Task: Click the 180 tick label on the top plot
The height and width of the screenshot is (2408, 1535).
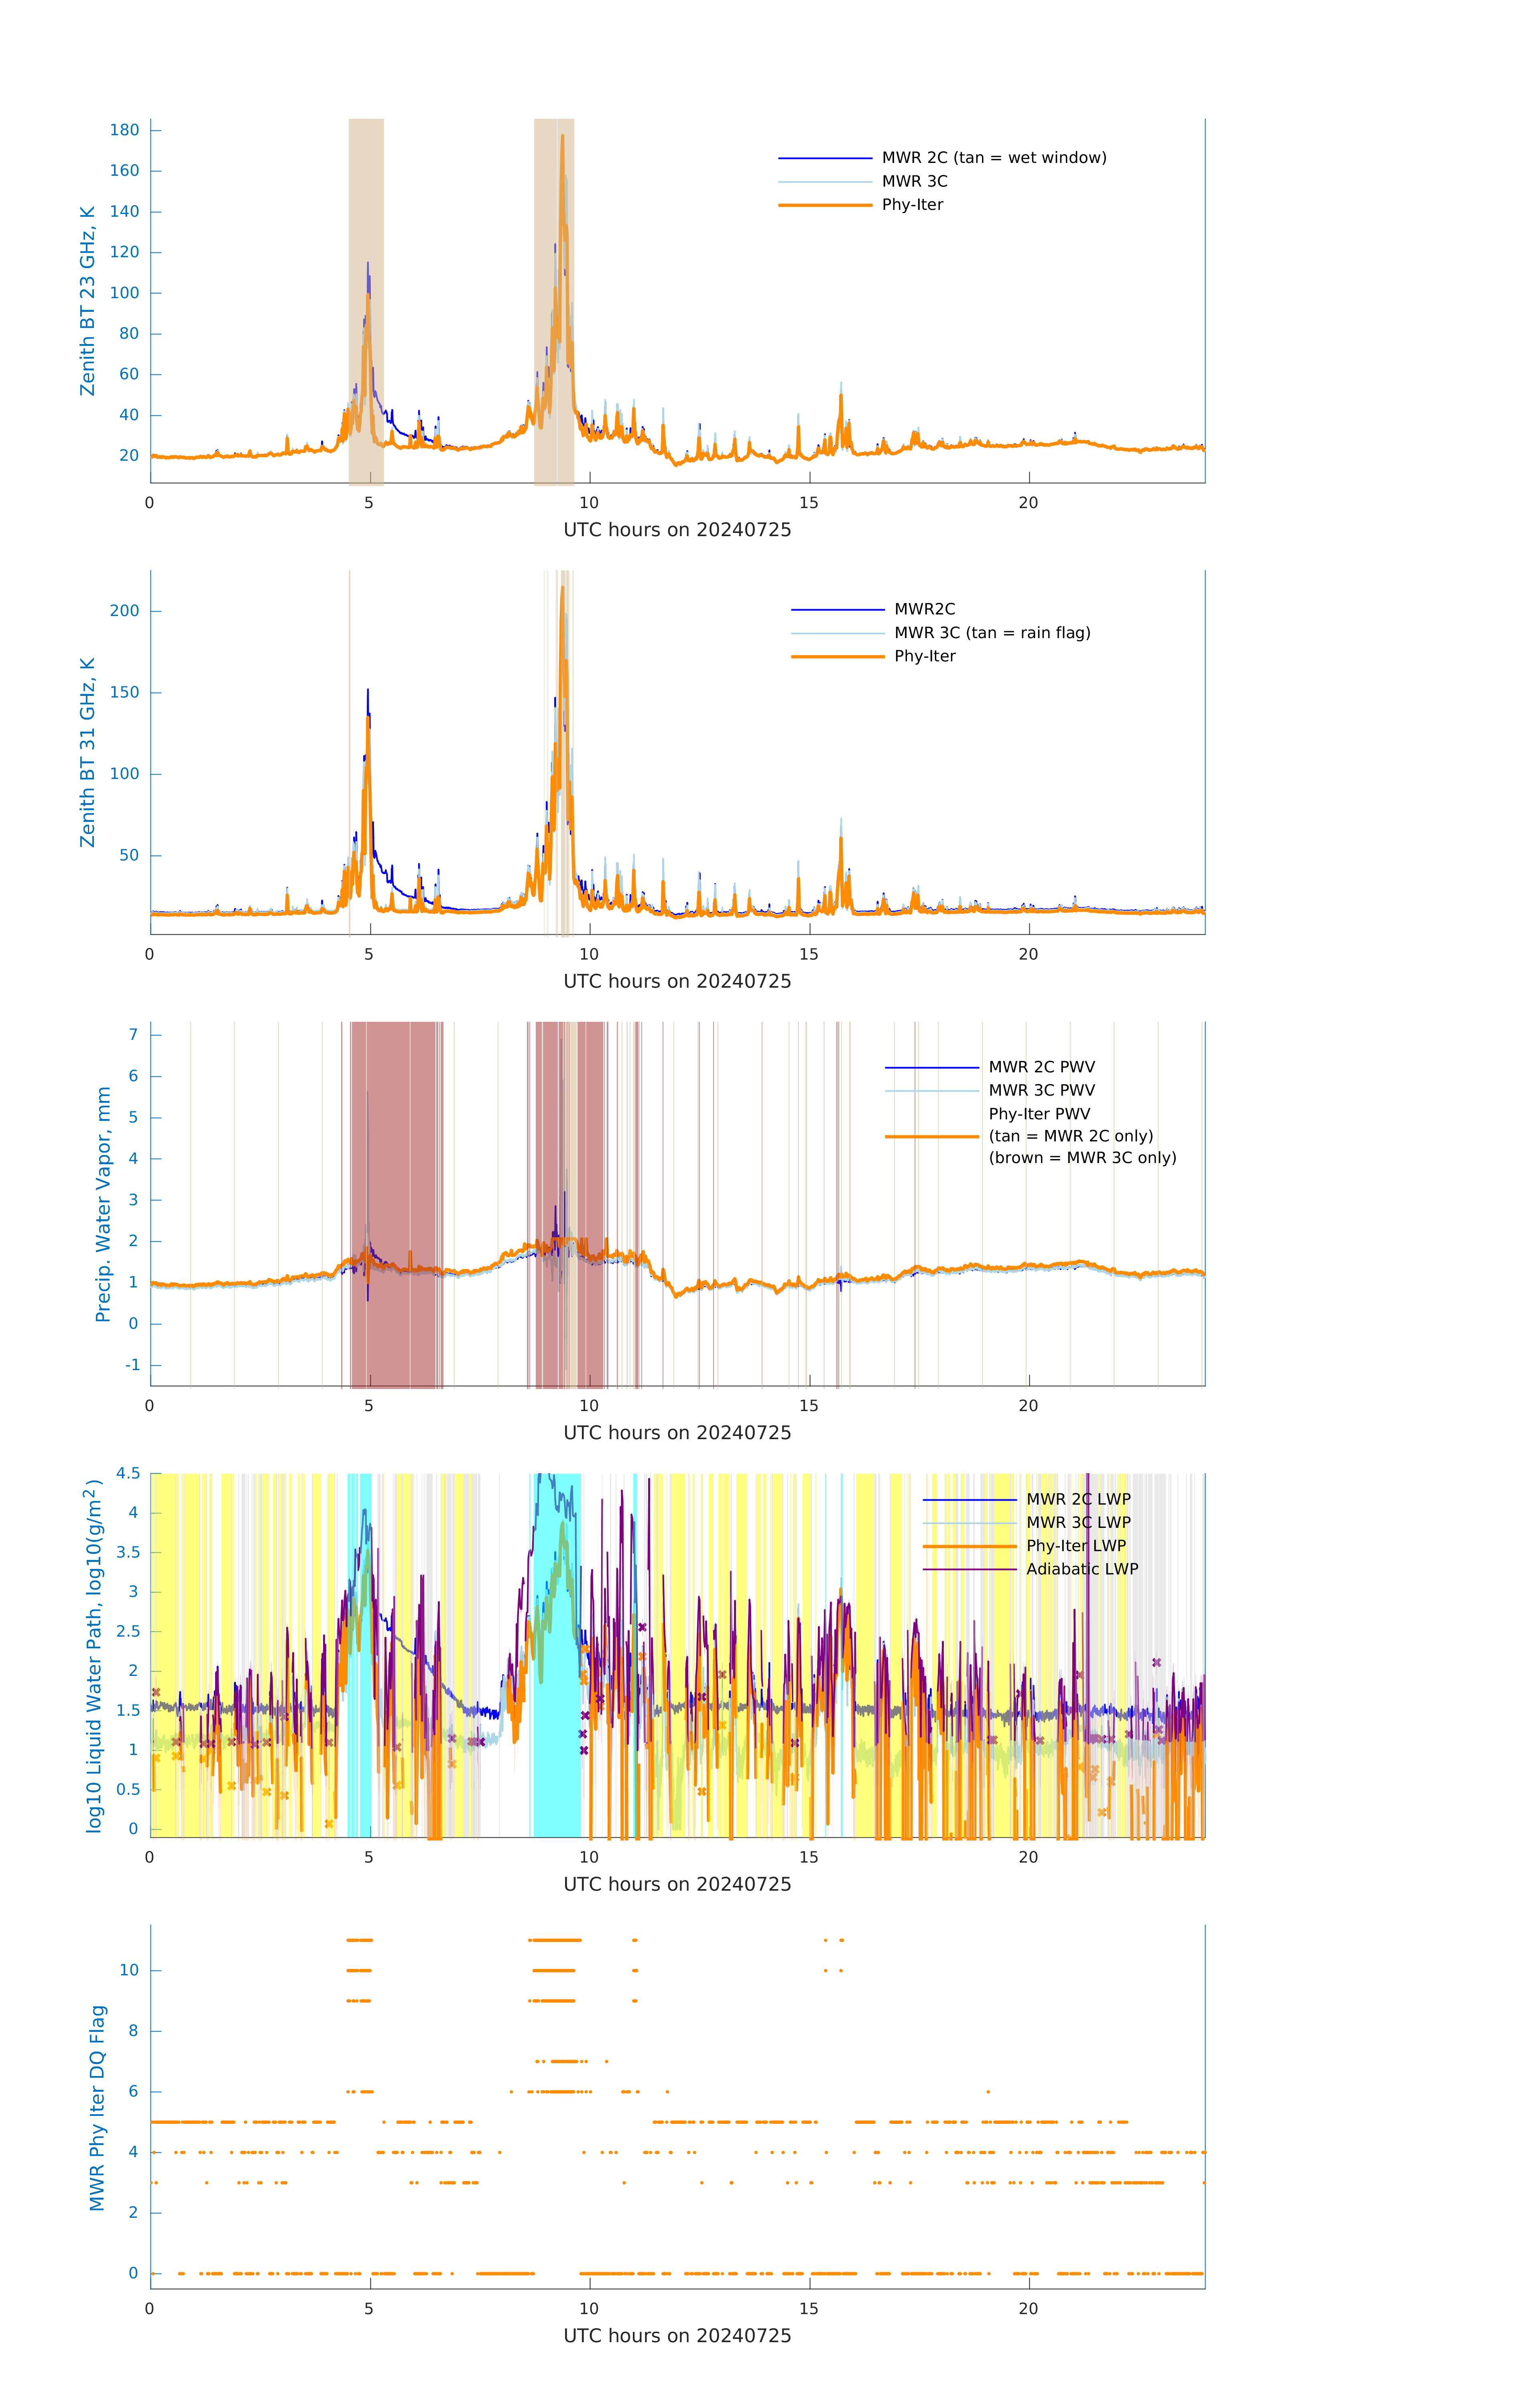Action: coord(125,130)
